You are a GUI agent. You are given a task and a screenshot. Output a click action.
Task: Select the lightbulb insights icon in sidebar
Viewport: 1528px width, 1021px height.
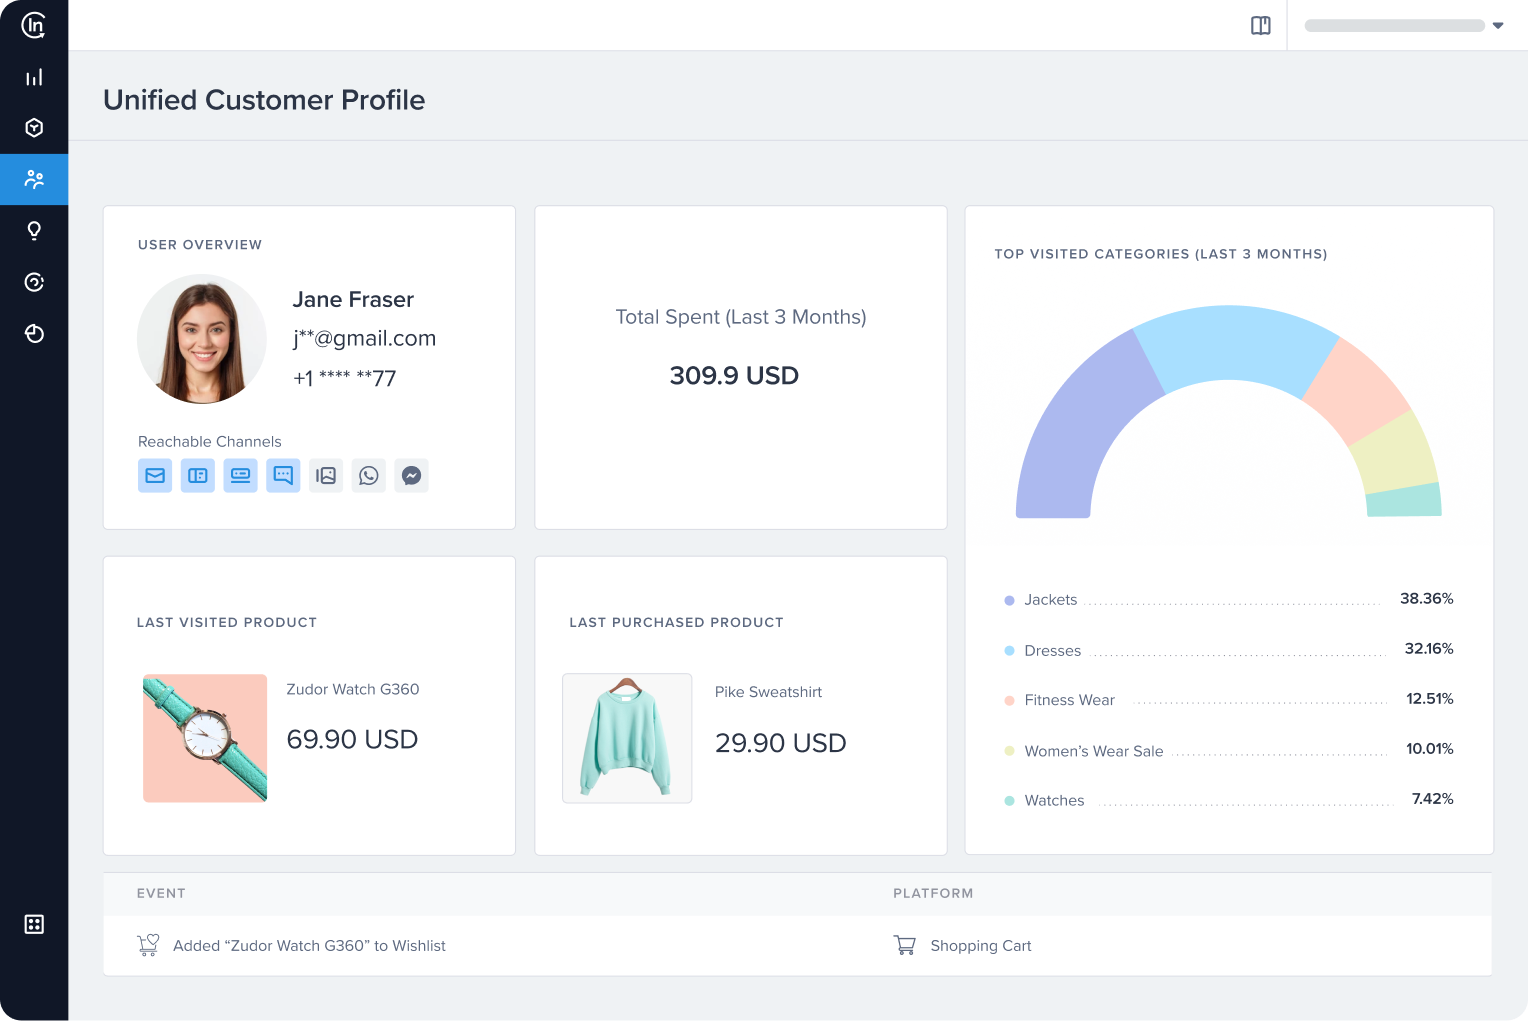pos(34,230)
